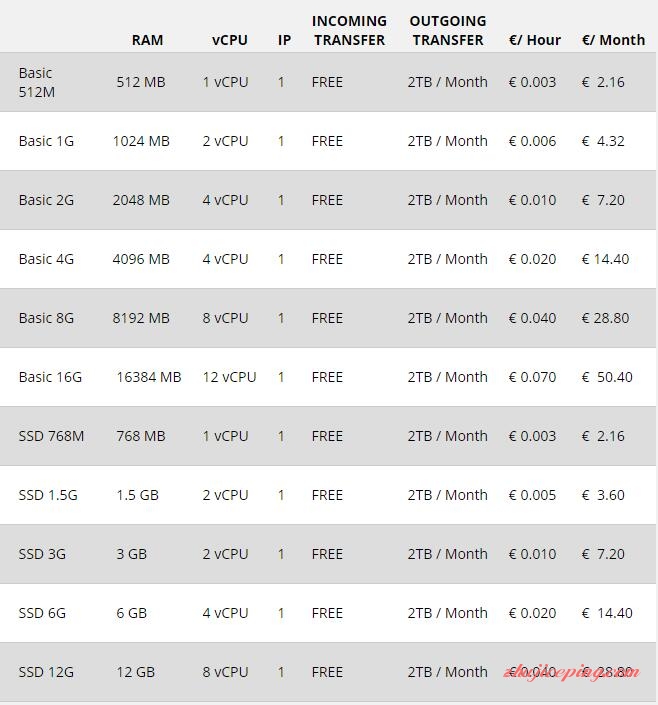Screen dimensions: 658x705
Task: Click the RAM column header
Action: [147, 40]
